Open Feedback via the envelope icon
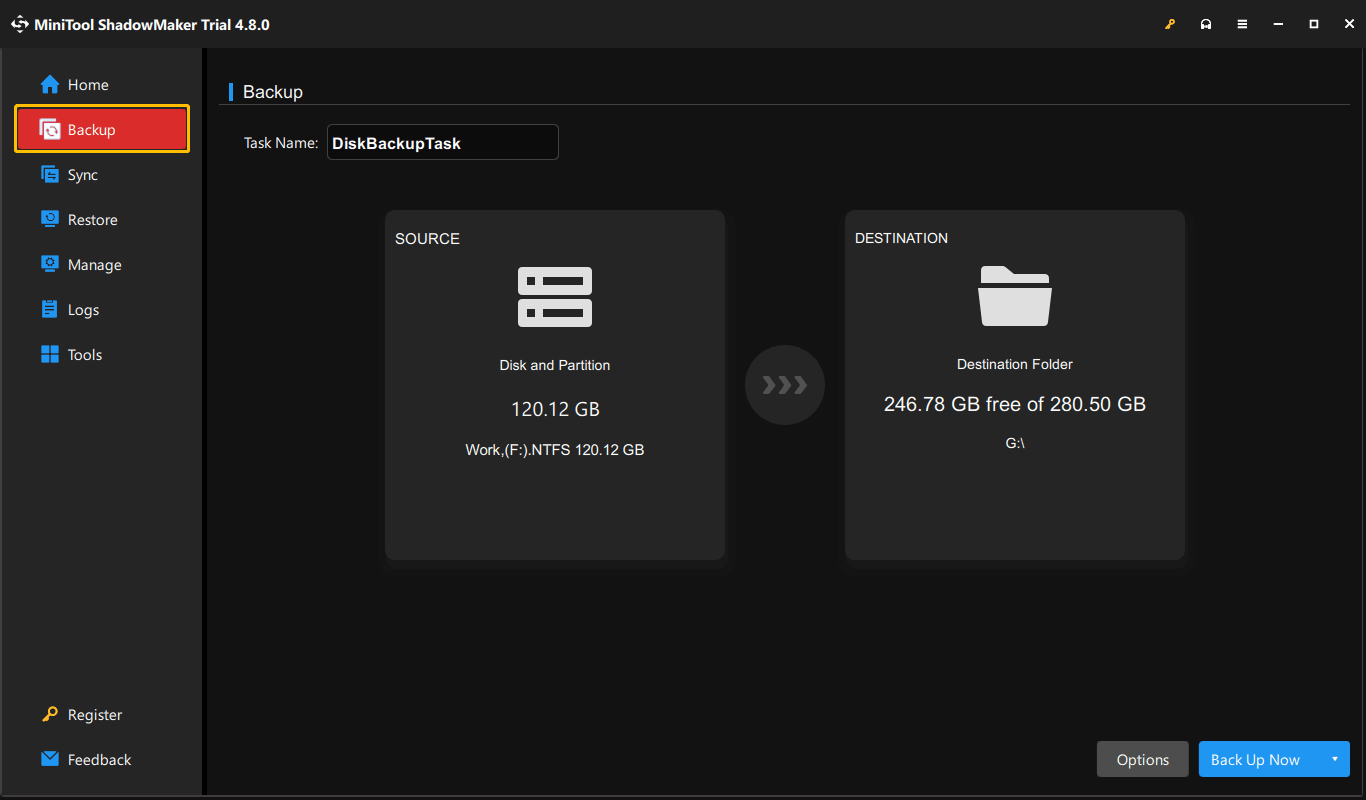Viewport: 1366px width, 800px height. pyautogui.click(x=48, y=759)
